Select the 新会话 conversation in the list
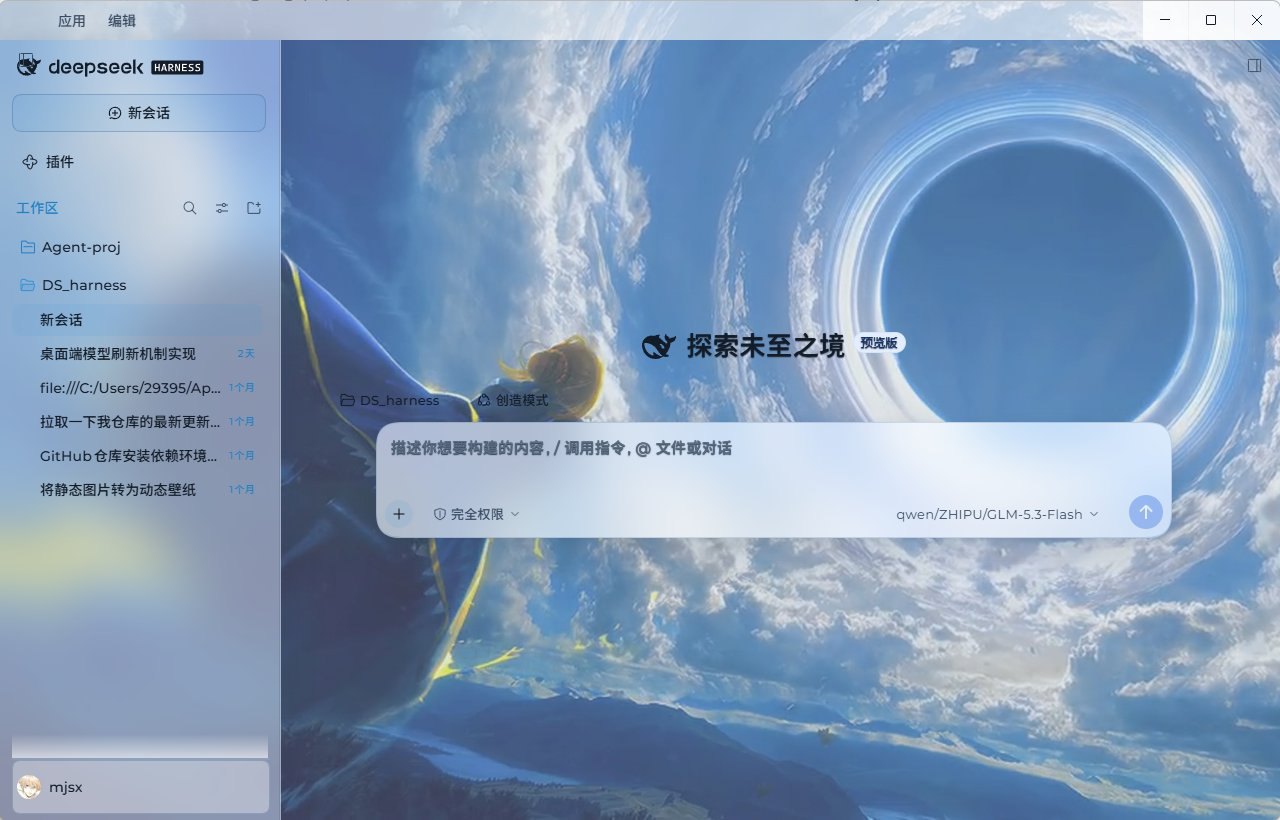The height and width of the screenshot is (820, 1280). tap(138, 320)
